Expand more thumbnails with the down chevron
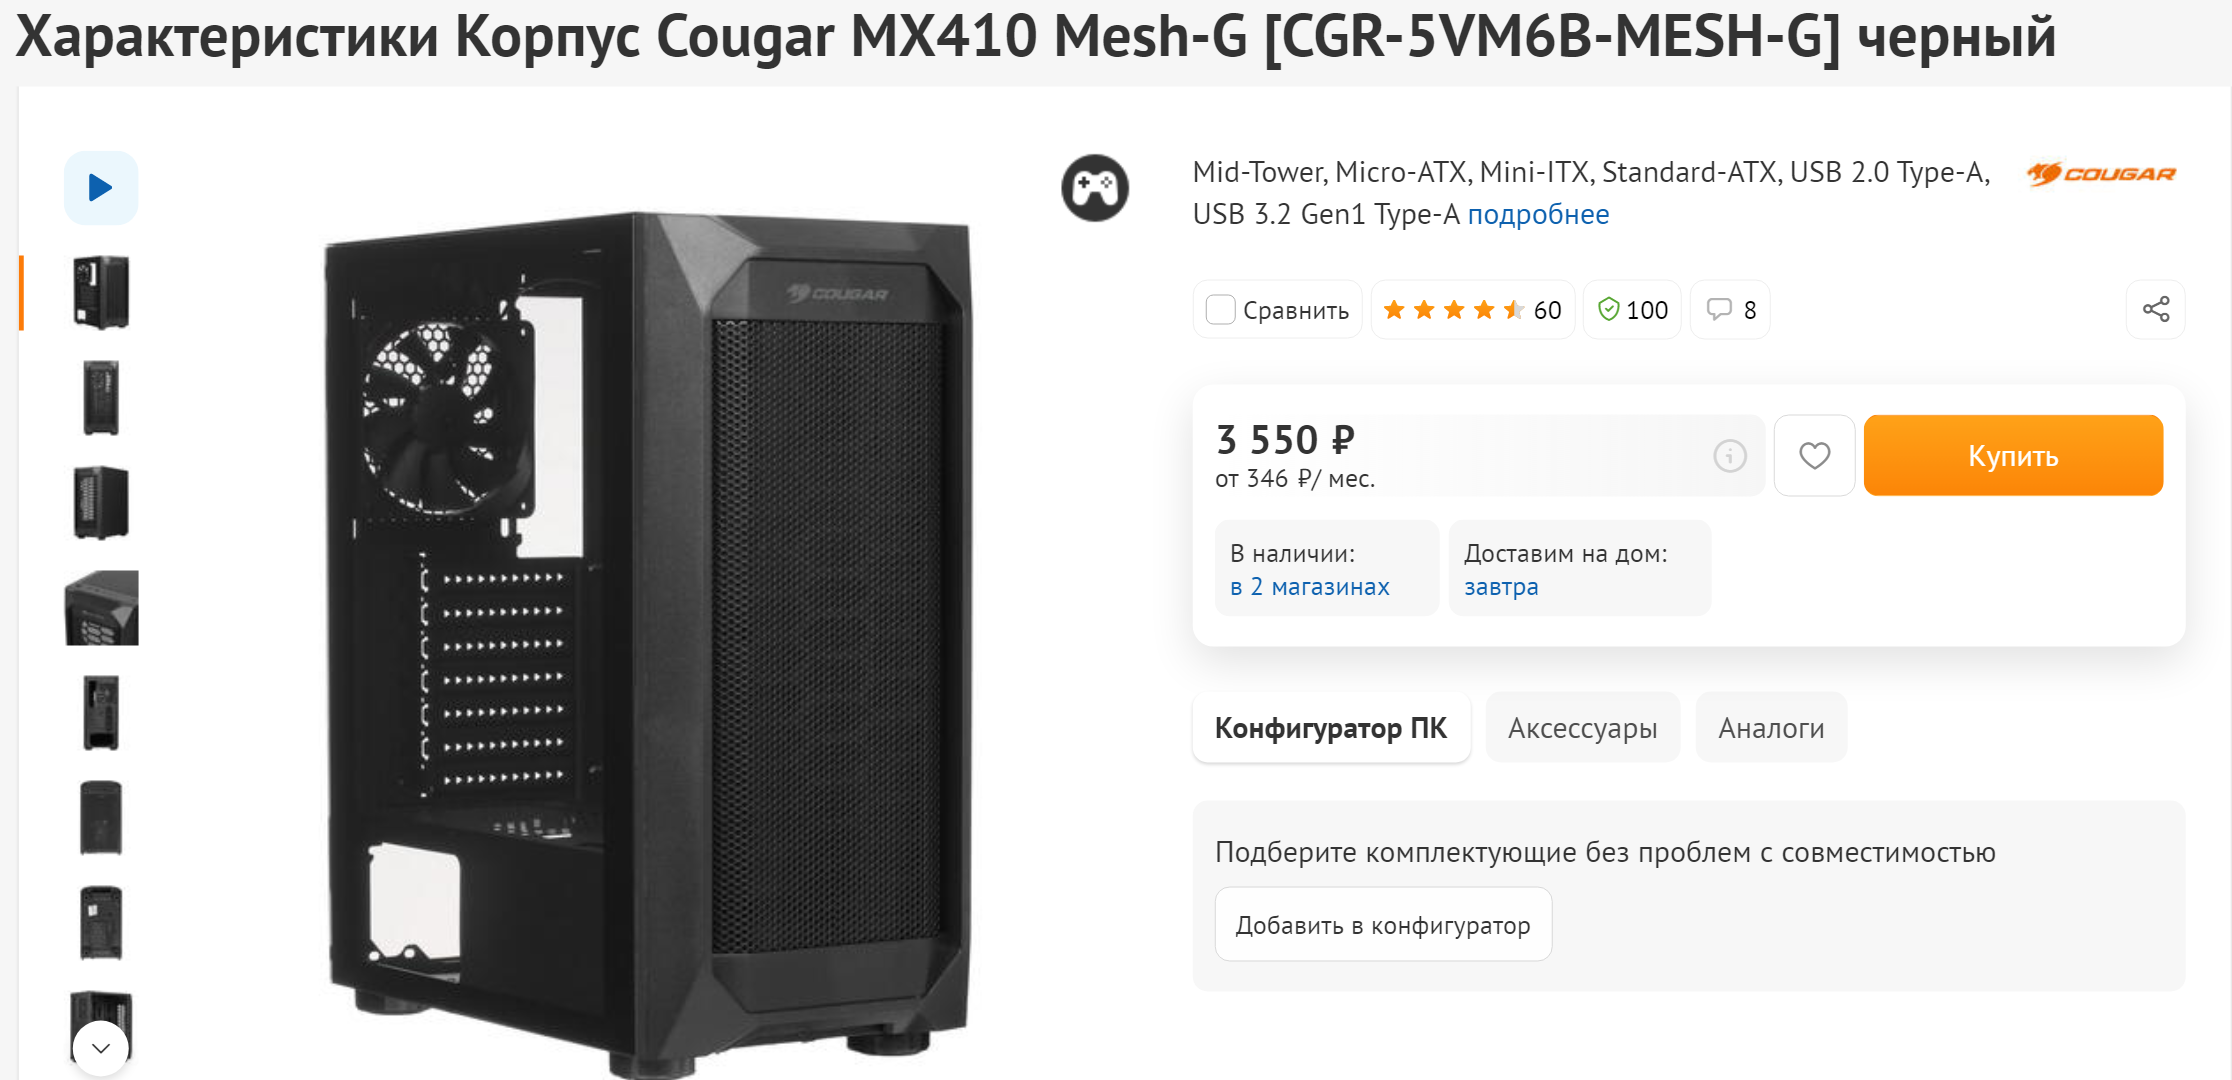The height and width of the screenshot is (1080, 2232). pos(101,1048)
